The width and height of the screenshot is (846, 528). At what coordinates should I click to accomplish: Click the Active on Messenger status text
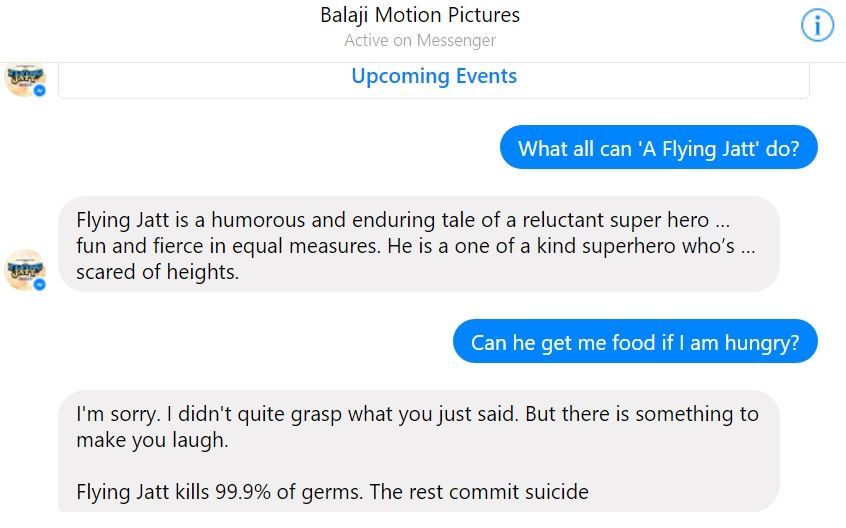click(420, 40)
